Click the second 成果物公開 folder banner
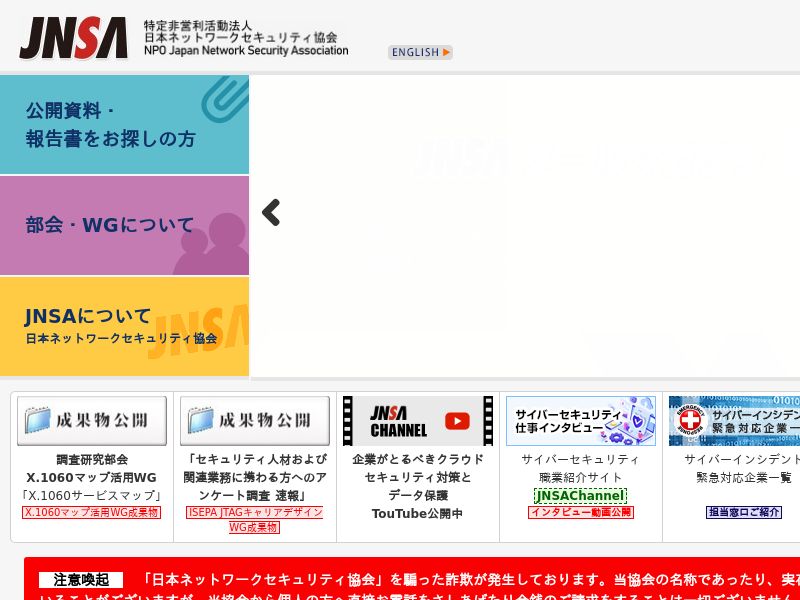 pyautogui.click(x=255, y=420)
